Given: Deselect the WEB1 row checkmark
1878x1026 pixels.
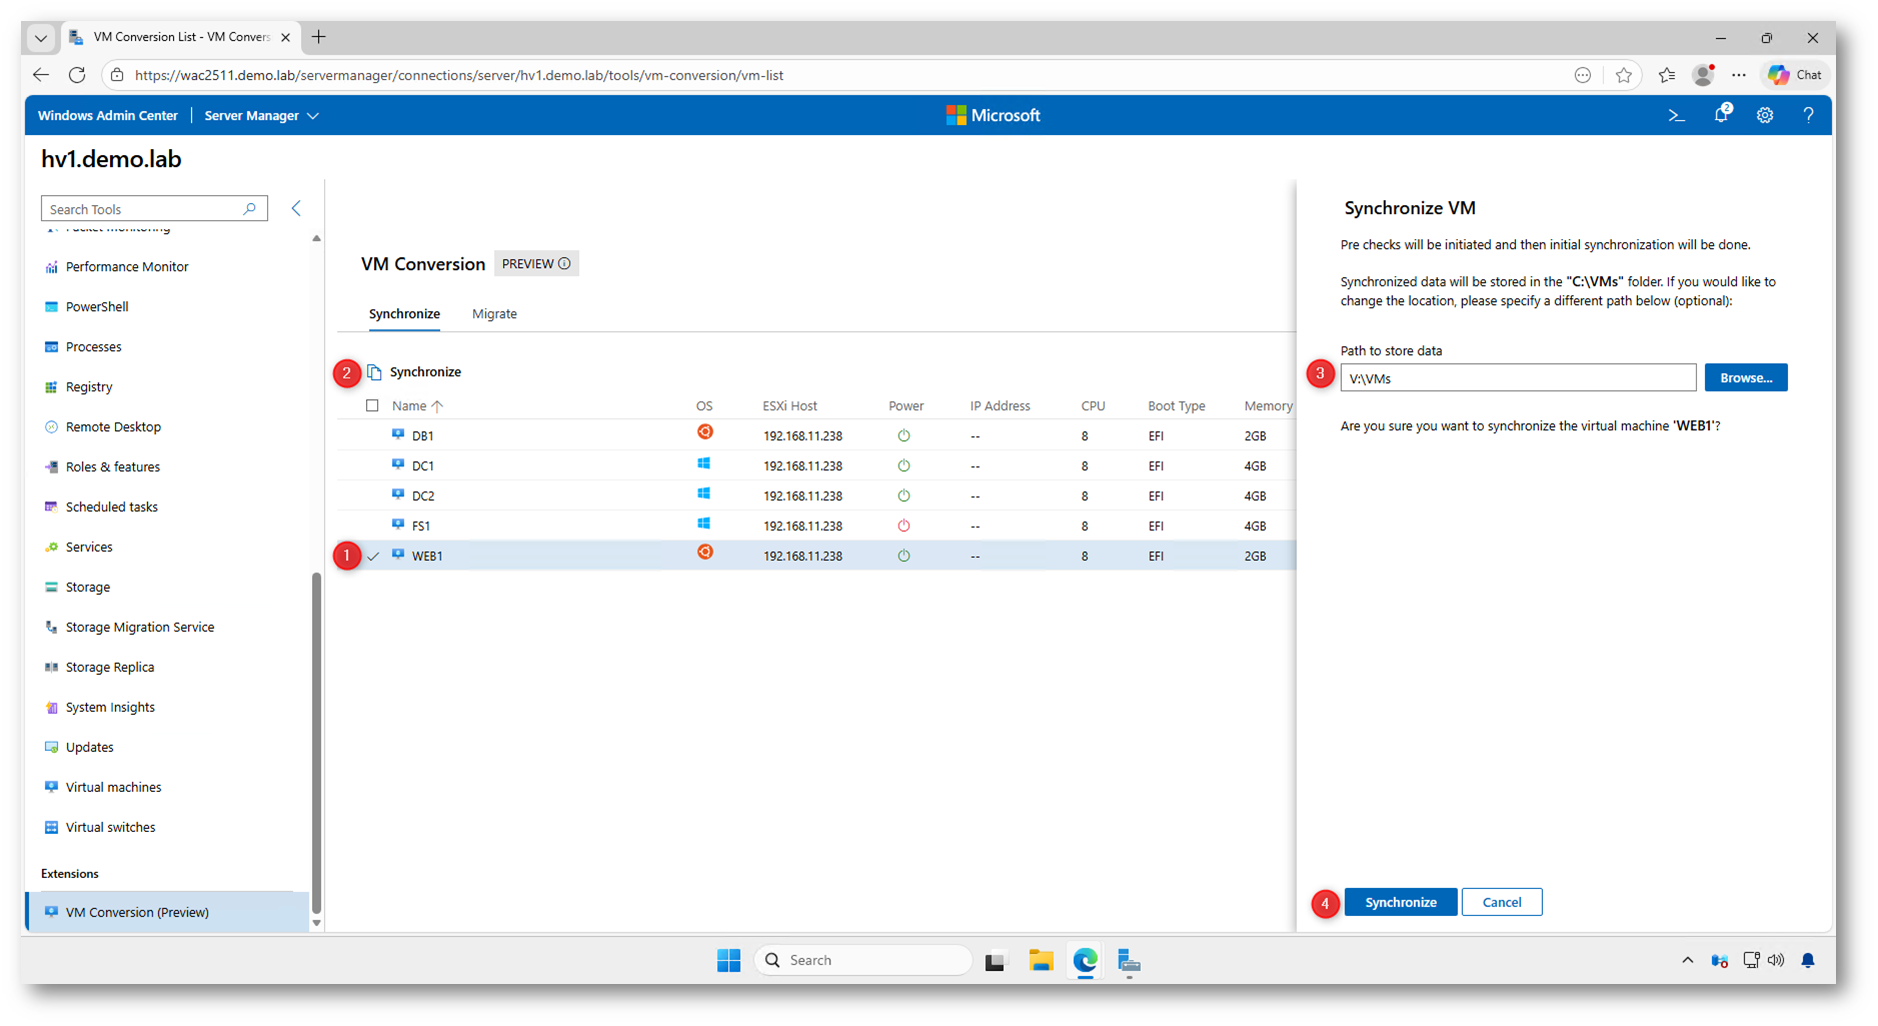Looking at the screenshot, I should (373, 556).
